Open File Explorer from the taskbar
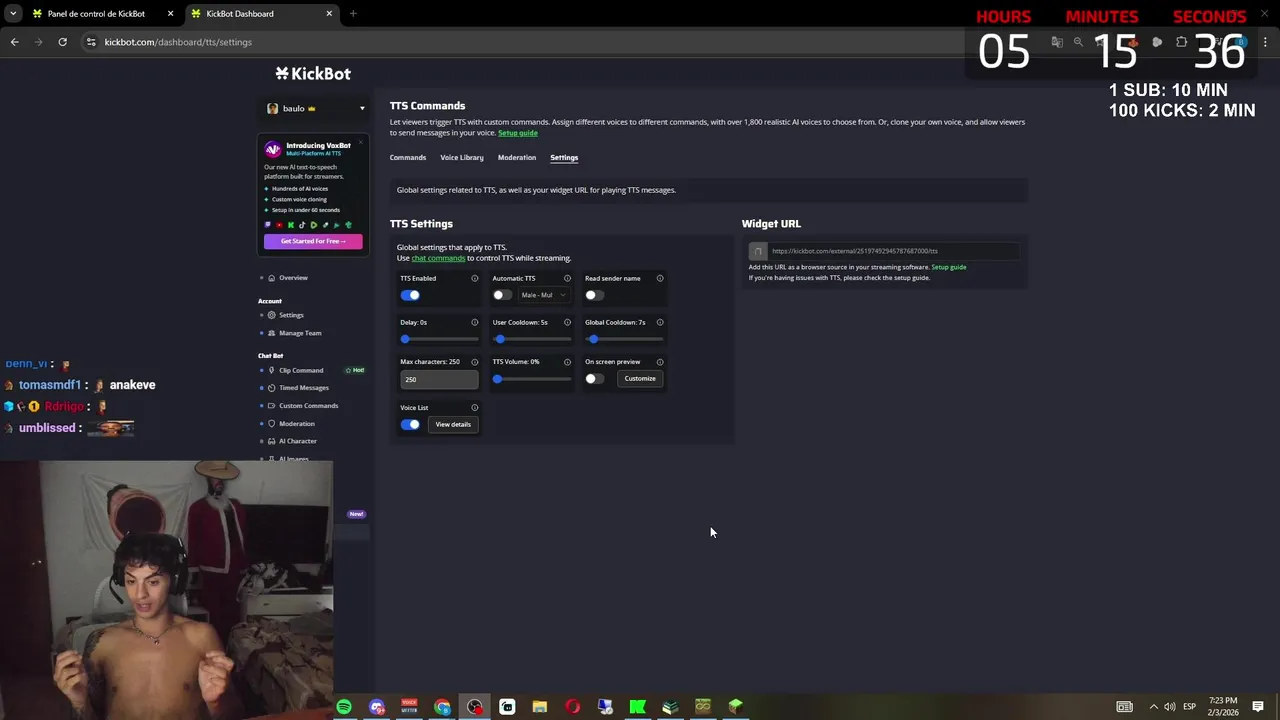This screenshot has width=1280, height=720. [x=540, y=707]
